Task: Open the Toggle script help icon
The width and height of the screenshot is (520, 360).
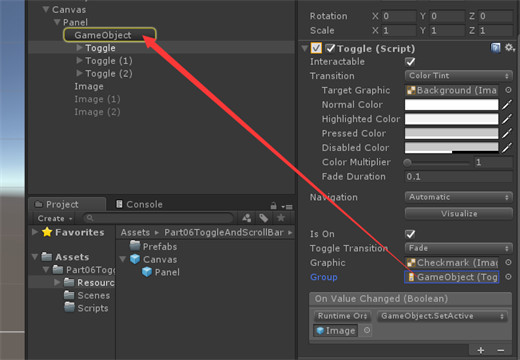Action: pos(495,48)
